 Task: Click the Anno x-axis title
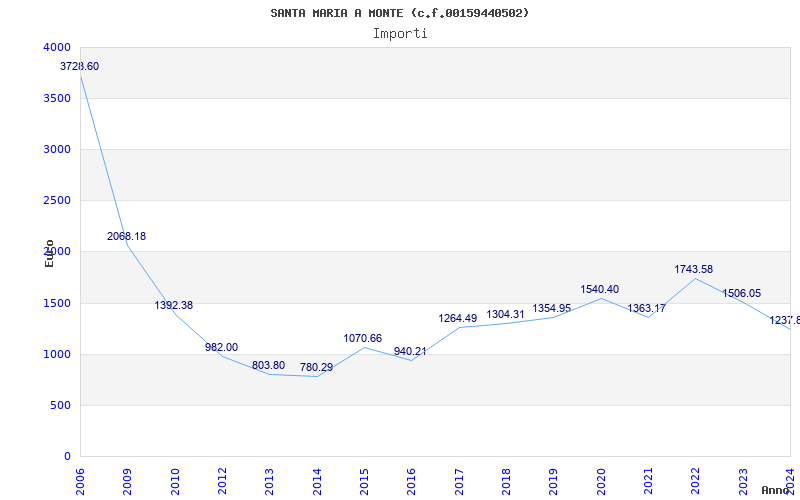(x=776, y=491)
